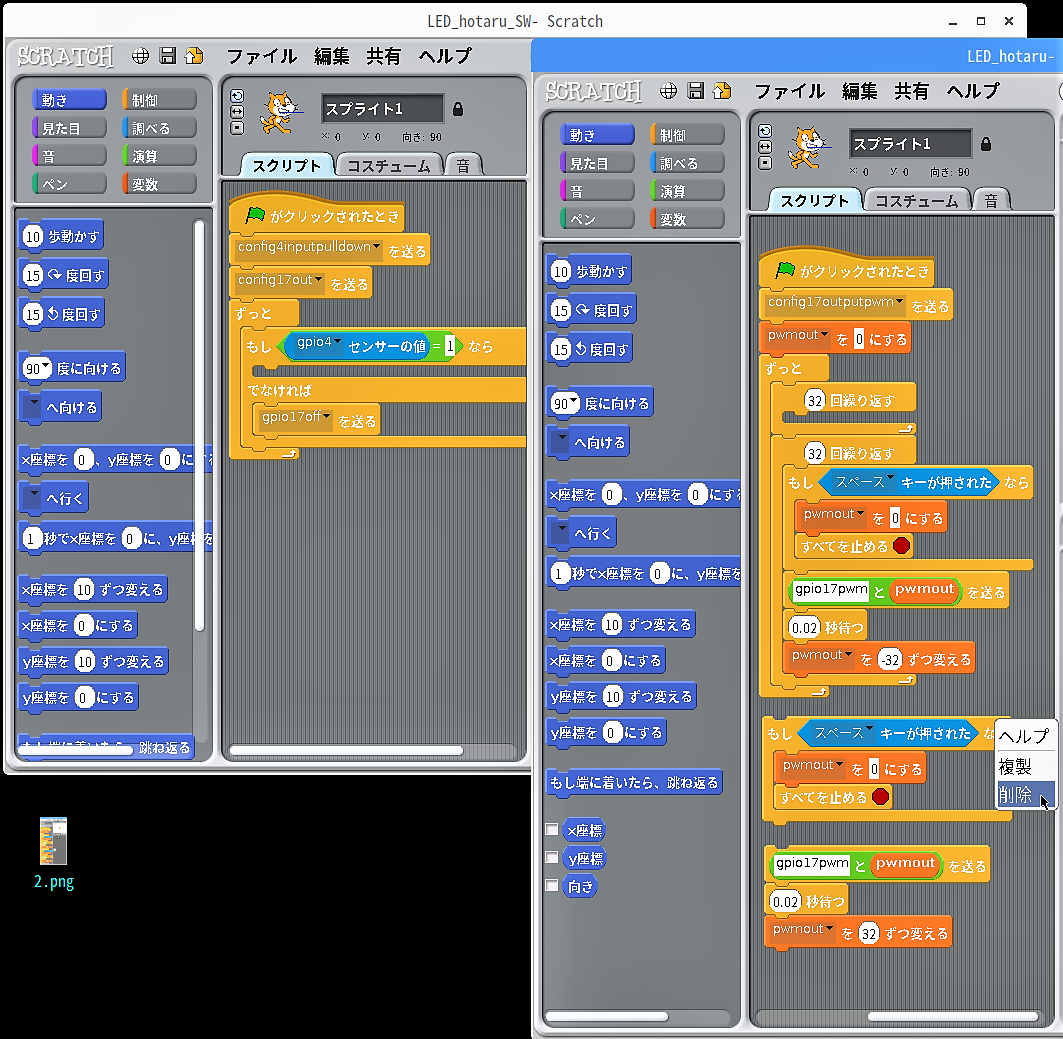Minimize the LED_hotaru_SW Scratch window
This screenshot has height=1039, width=1063.
953,22
